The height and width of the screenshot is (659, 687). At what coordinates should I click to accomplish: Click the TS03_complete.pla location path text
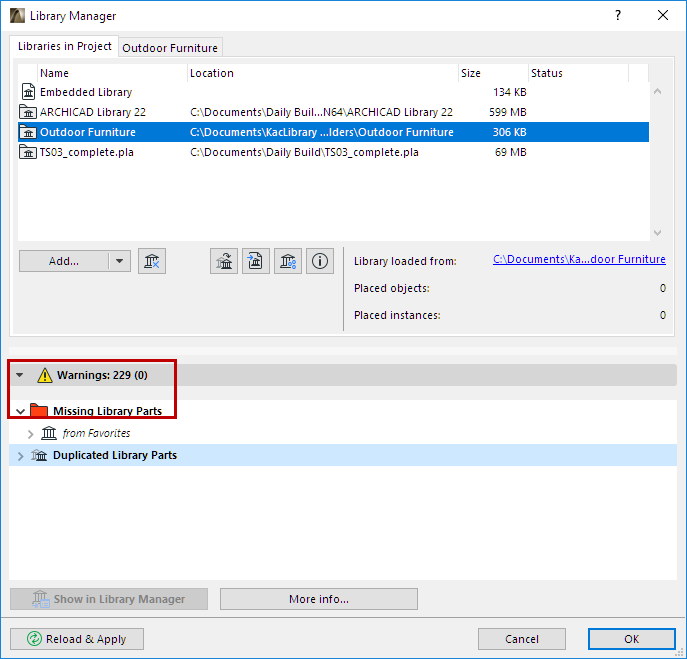coord(305,152)
